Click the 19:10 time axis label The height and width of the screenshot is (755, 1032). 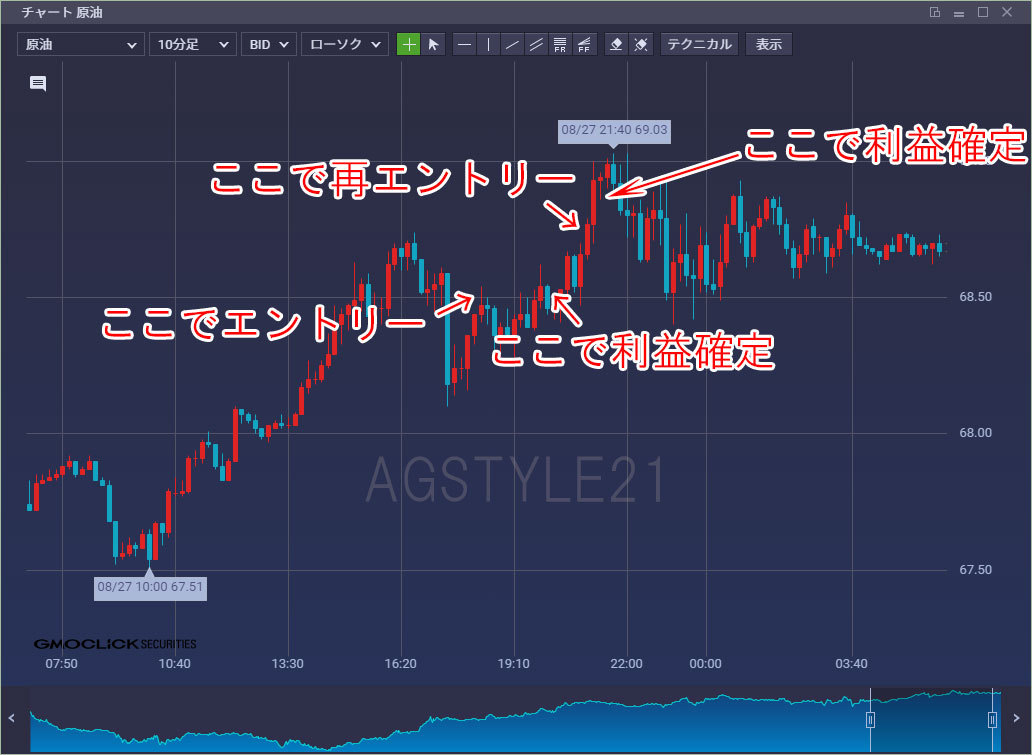pyautogui.click(x=513, y=664)
